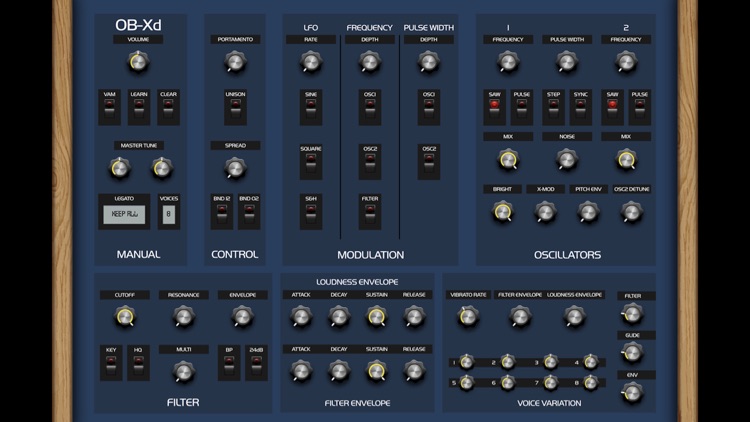The image size is (750, 422).
Task: Toggle the filter KEY switch
Action: 111,366
